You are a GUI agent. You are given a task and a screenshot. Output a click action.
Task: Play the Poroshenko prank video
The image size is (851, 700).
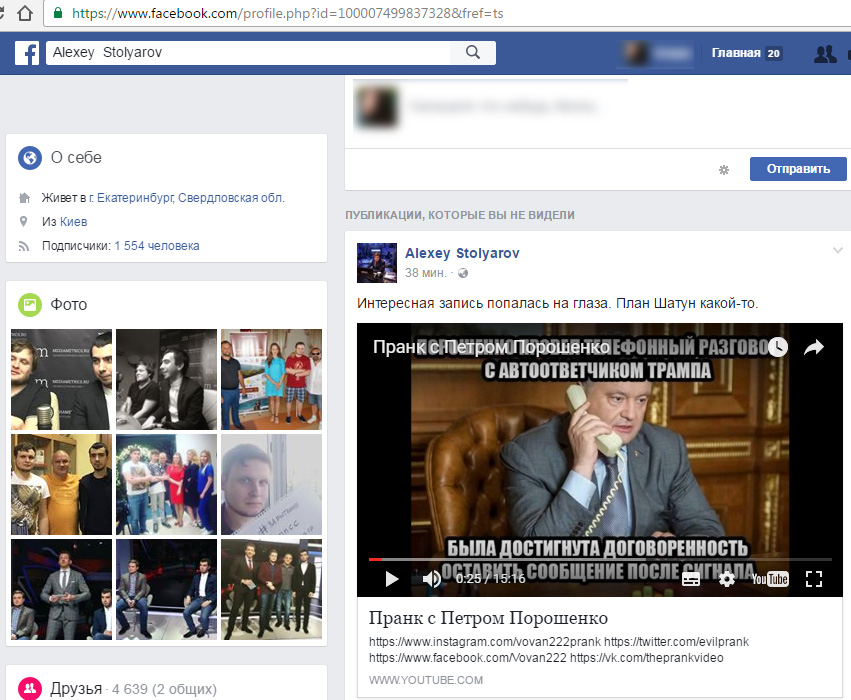point(392,578)
